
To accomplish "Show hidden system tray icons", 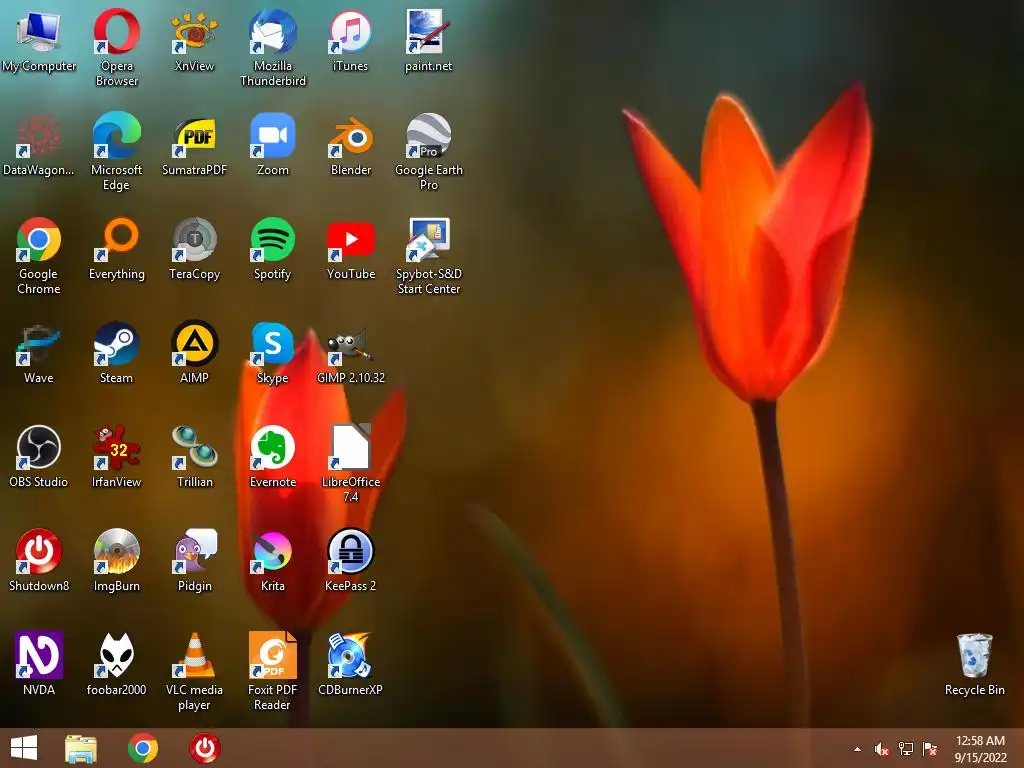I will (x=857, y=750).
